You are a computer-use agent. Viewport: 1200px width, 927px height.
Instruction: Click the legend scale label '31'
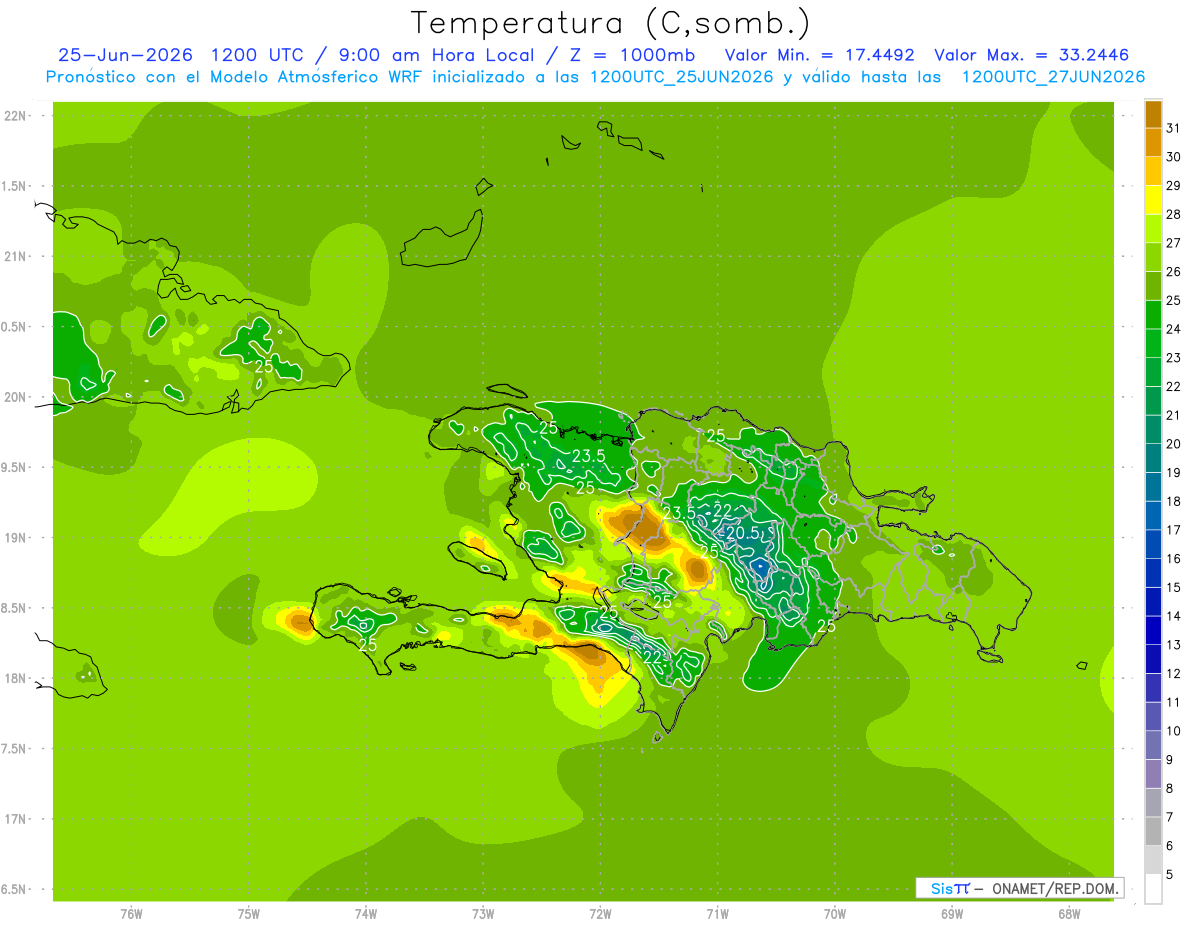pos(1174,128)
